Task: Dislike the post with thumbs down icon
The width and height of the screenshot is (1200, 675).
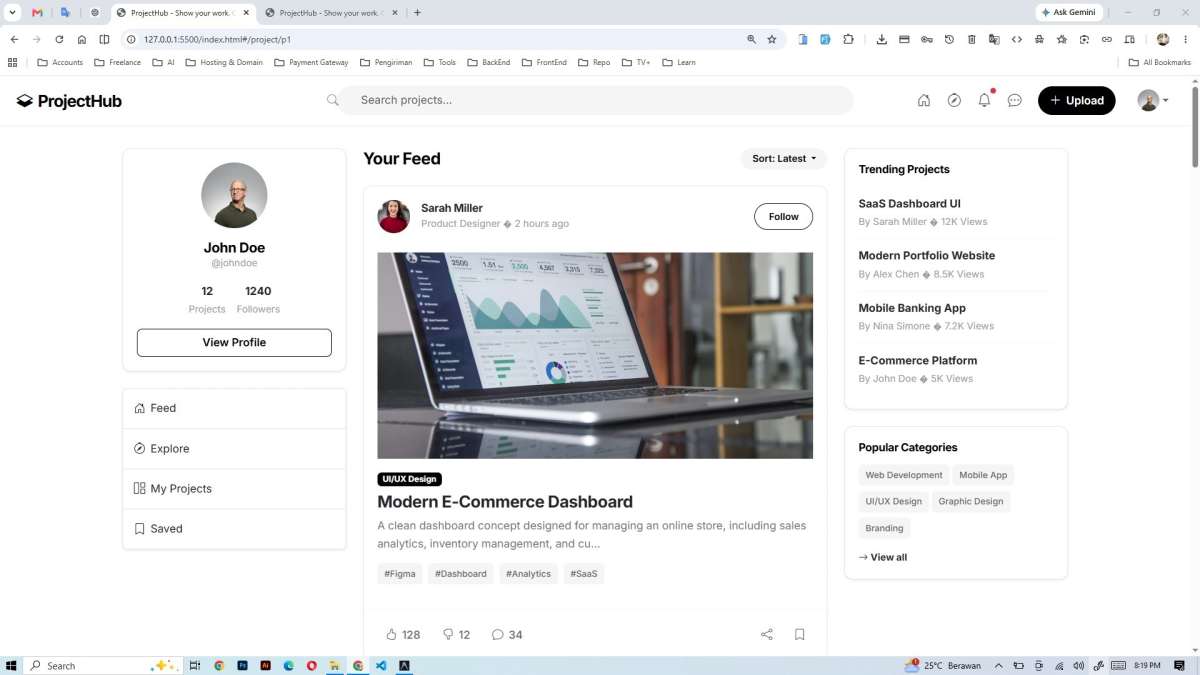Action: 456,634
